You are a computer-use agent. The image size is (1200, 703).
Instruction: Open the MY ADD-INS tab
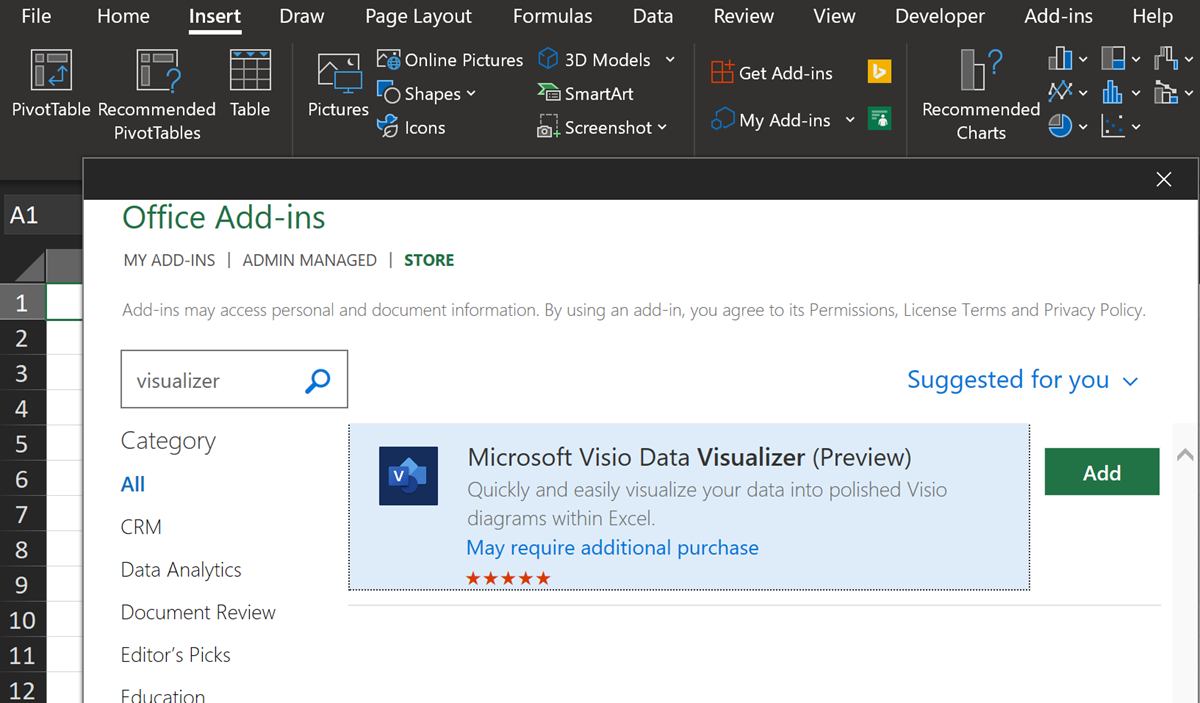169,259
